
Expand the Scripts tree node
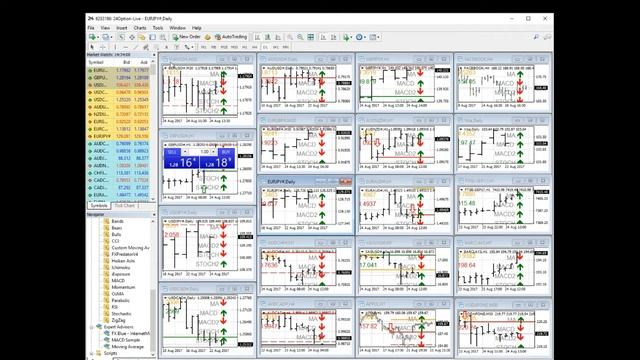click(91, 353)
